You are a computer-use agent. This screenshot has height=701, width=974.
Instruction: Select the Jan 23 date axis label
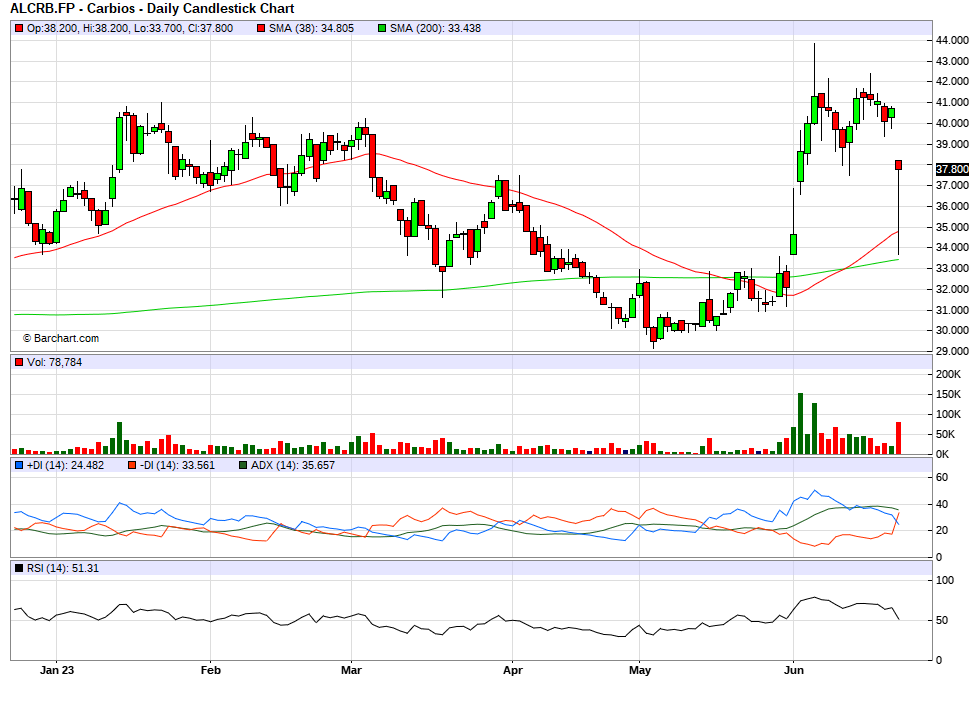click(58, 669)
